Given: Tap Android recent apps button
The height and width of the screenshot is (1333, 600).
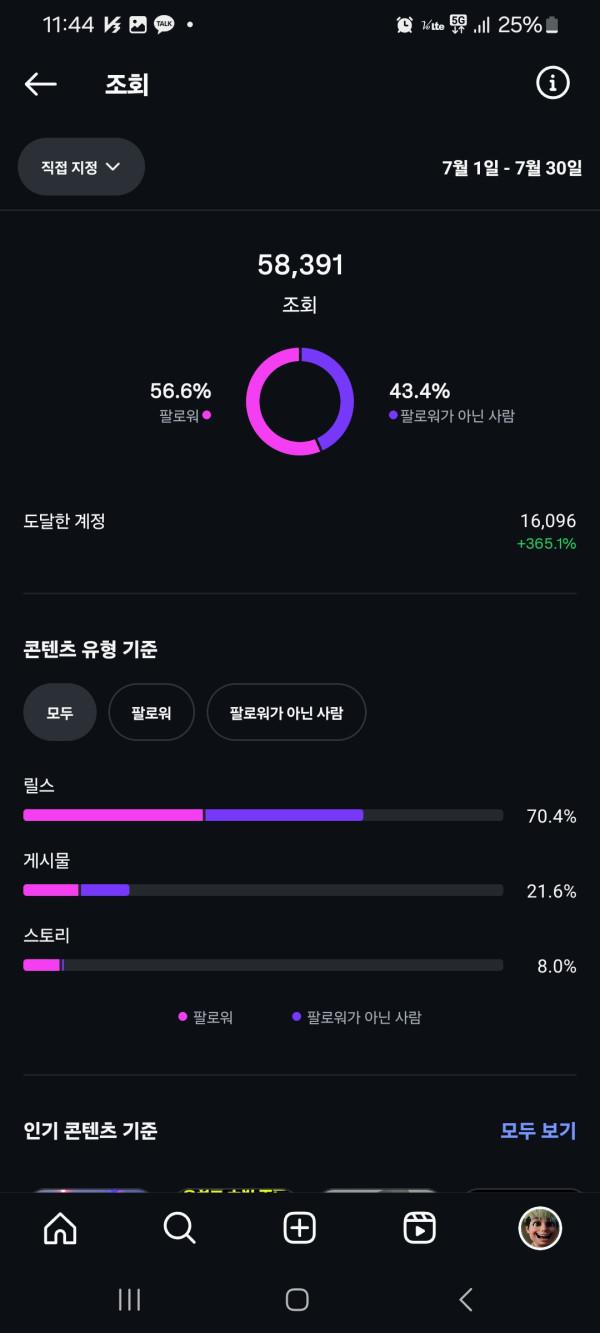Looking at the screenshot, I should click(x=129, y=1299).
